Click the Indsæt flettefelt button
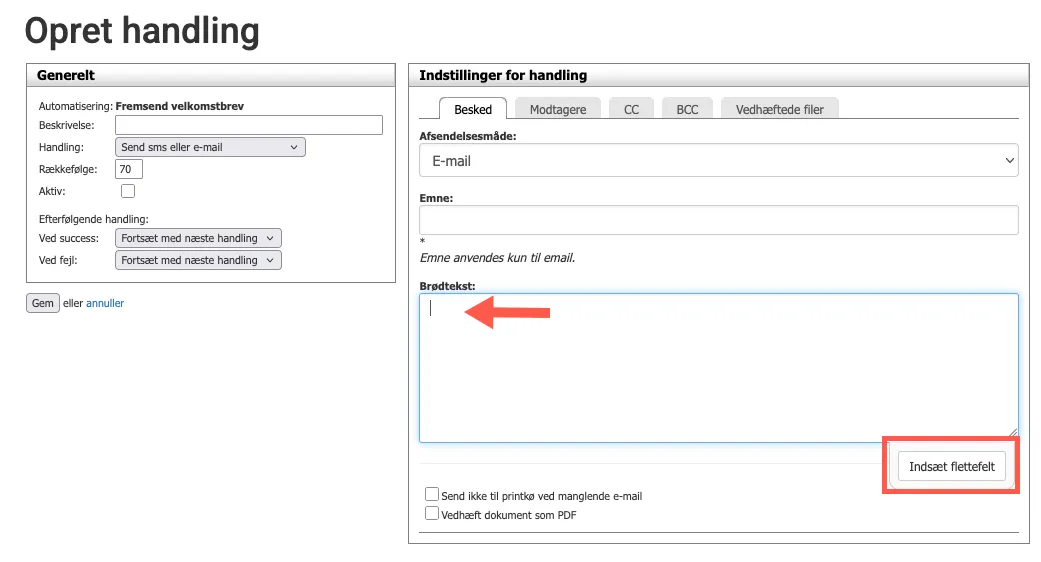 [951, 467]
